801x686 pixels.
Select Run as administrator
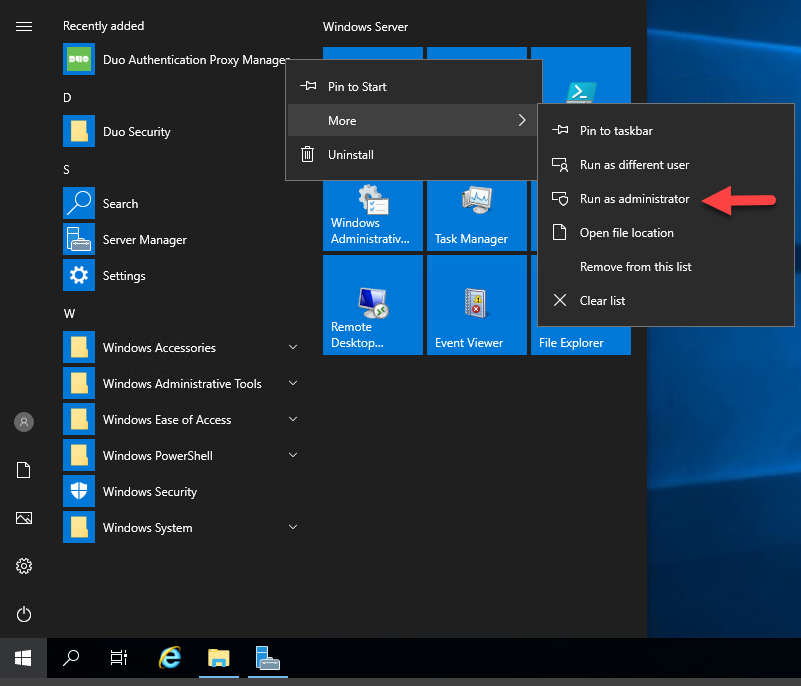(666, 199)
